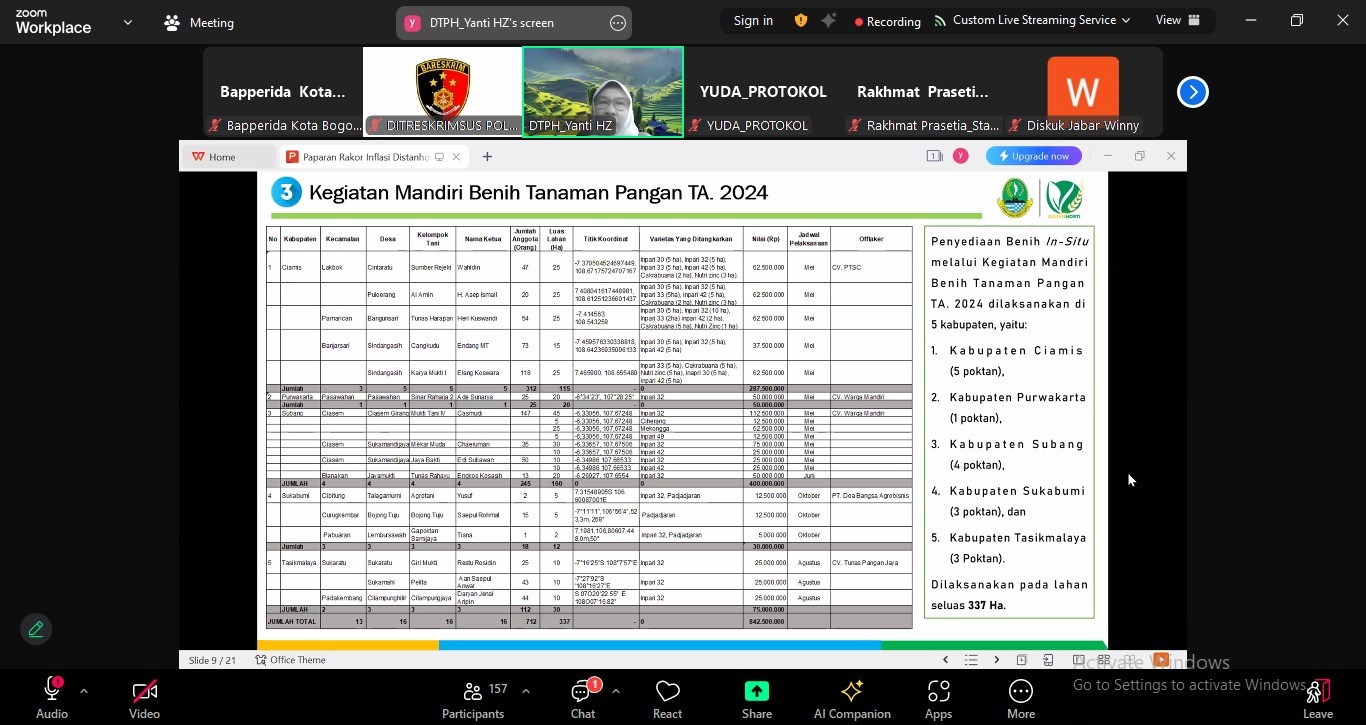This screenshot has height=725, width=1366.
Task: Click 'Kabupaten Ciamis' in the side note
Action: (x=1016, y=351)
